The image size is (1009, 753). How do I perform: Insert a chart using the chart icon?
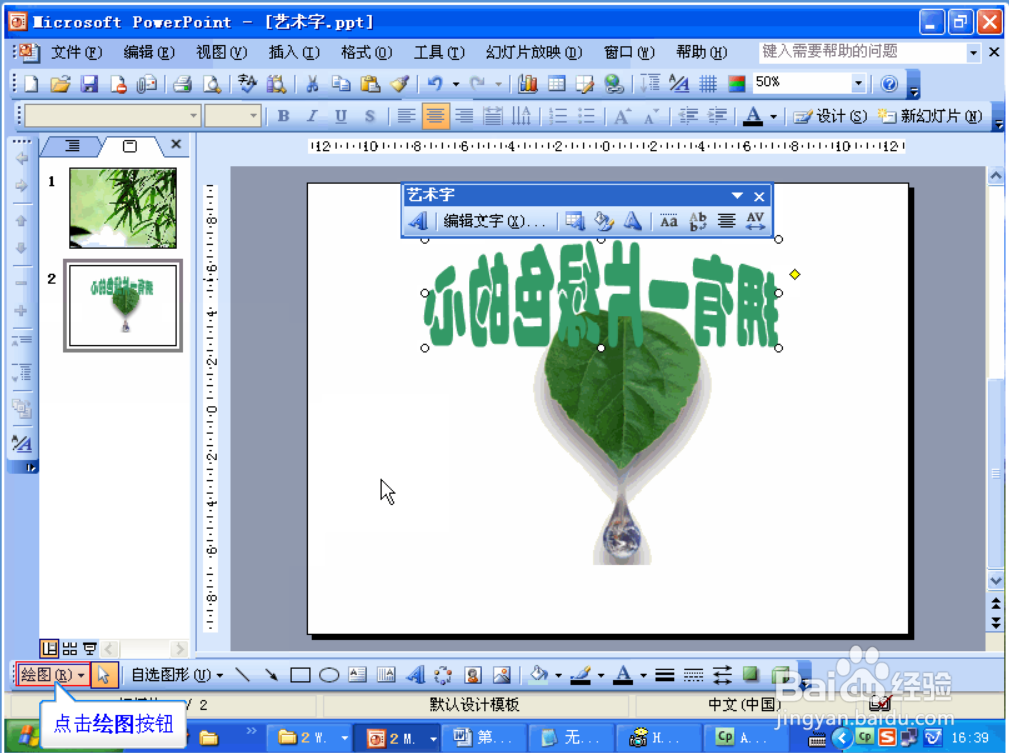[528, 84]
